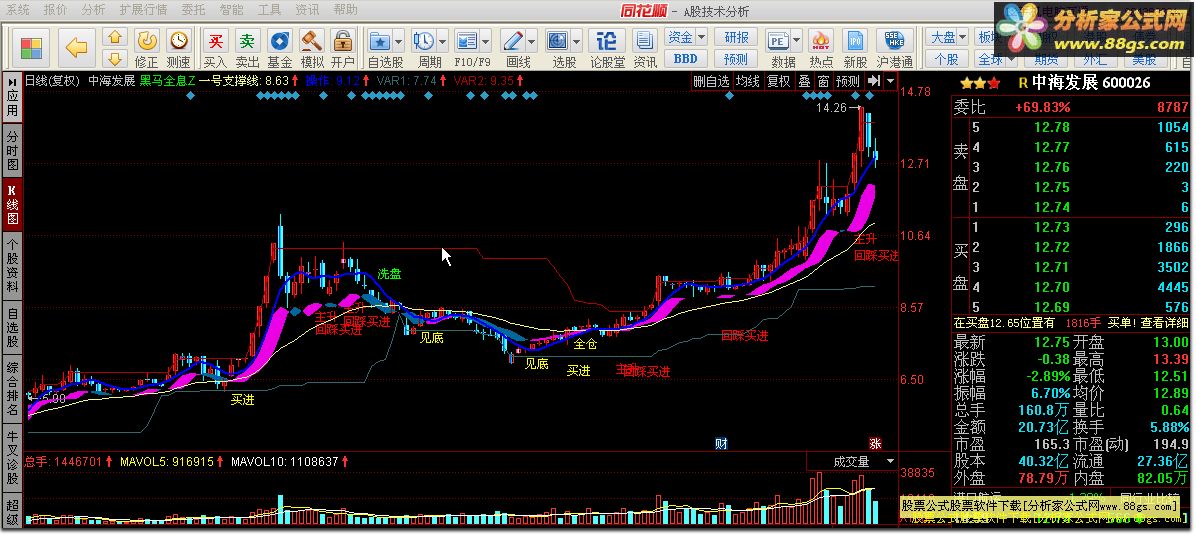1196x535 pixels.
Task: Open the 新股 IPO icon
Action: click(x=856, y=48)
